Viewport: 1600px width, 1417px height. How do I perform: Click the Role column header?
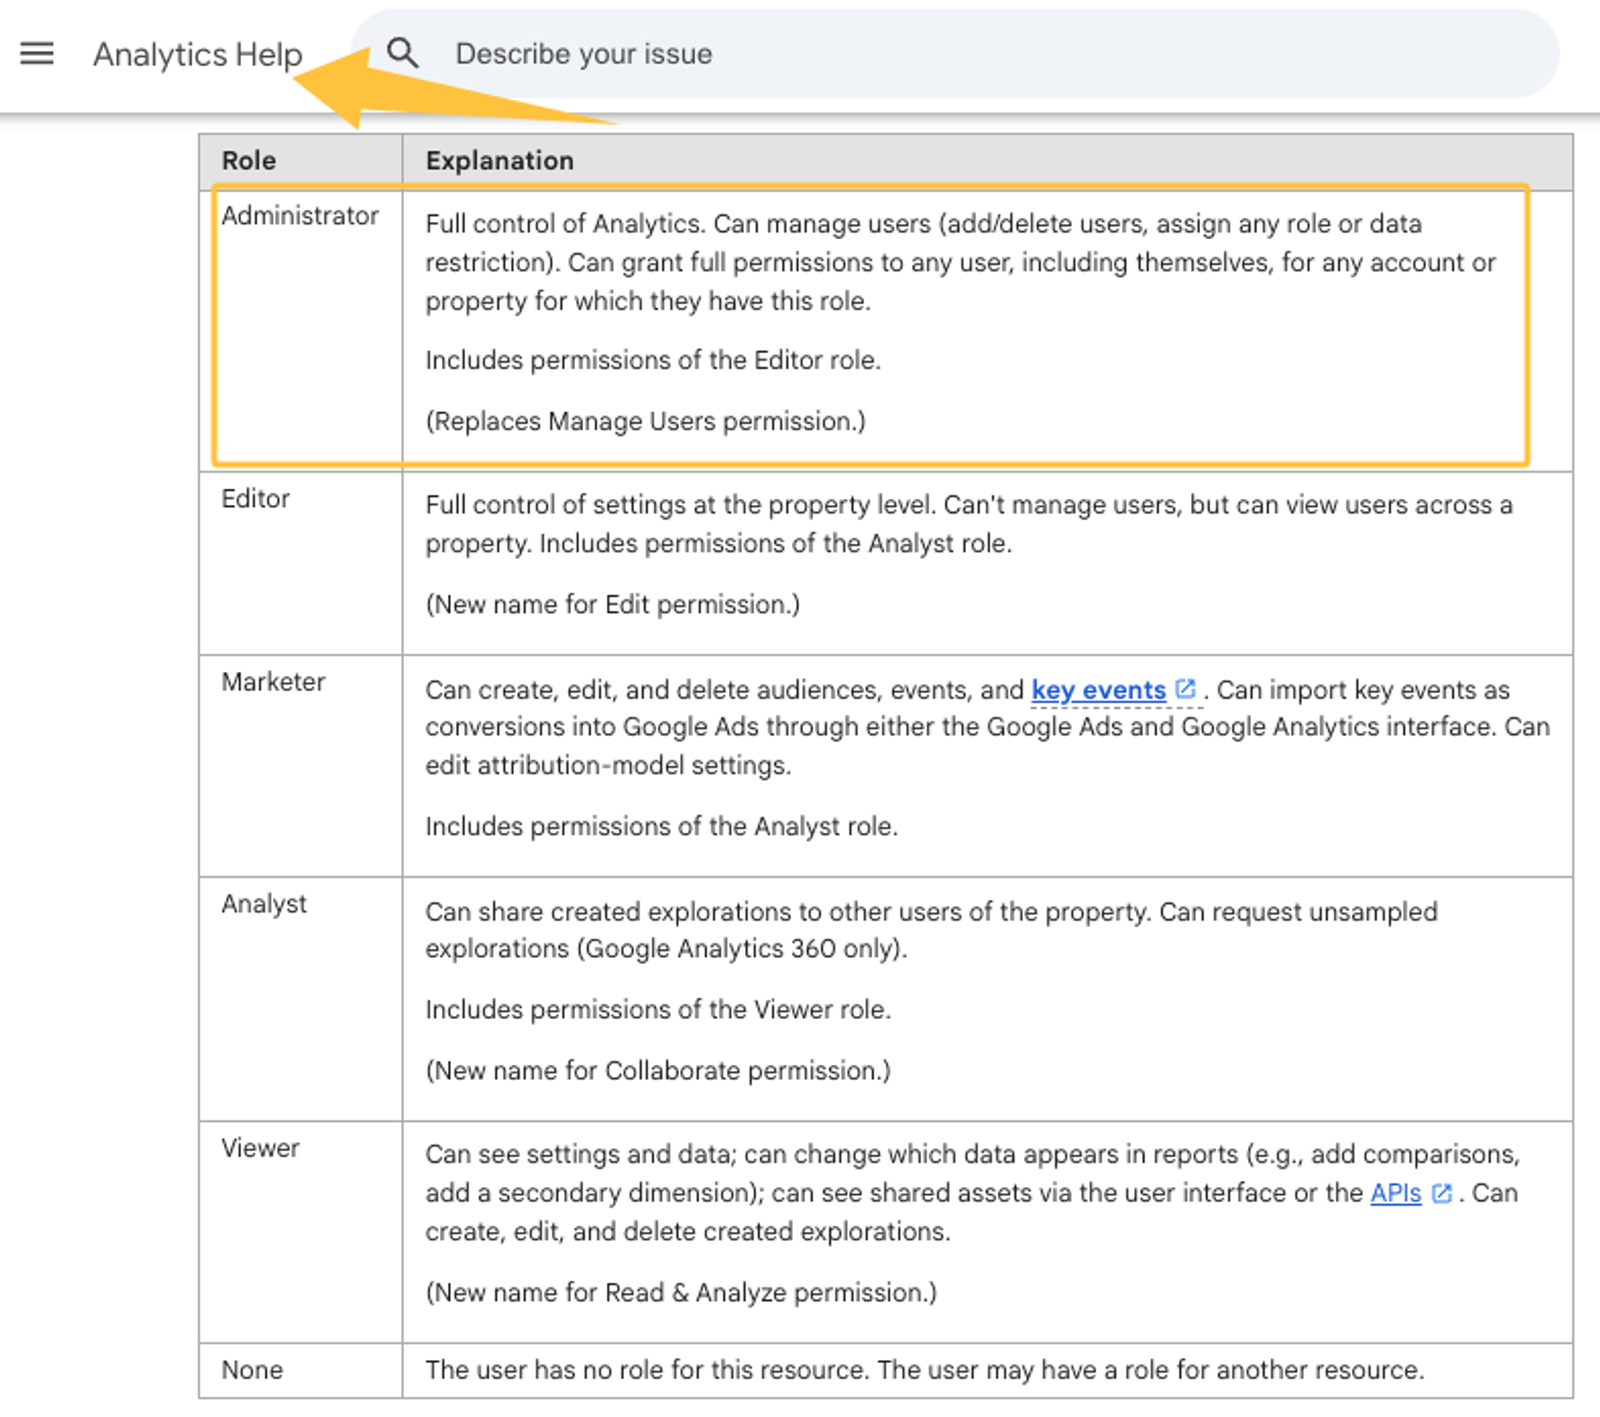click(x=301, y=161)
